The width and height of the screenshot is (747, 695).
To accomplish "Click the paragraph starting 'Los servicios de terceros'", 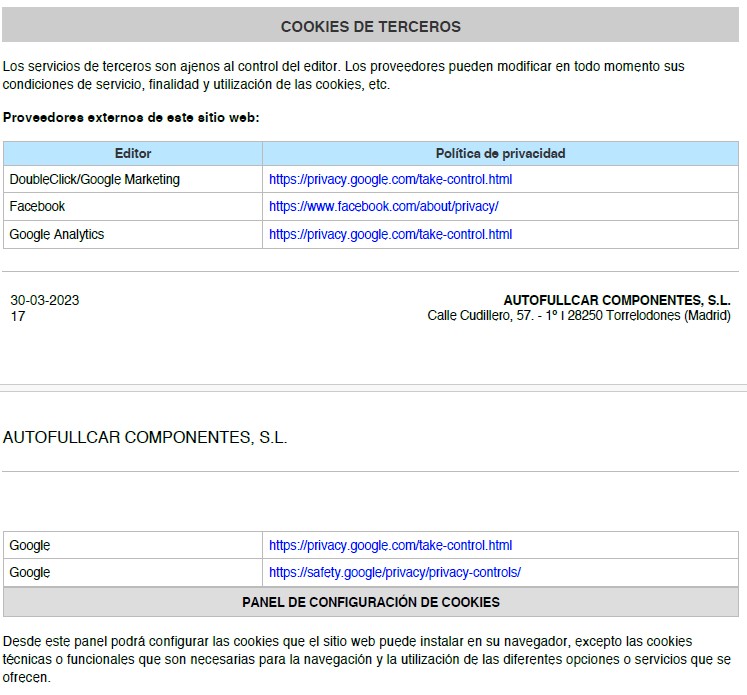I will pyautogui.click(x=343, y=75).
